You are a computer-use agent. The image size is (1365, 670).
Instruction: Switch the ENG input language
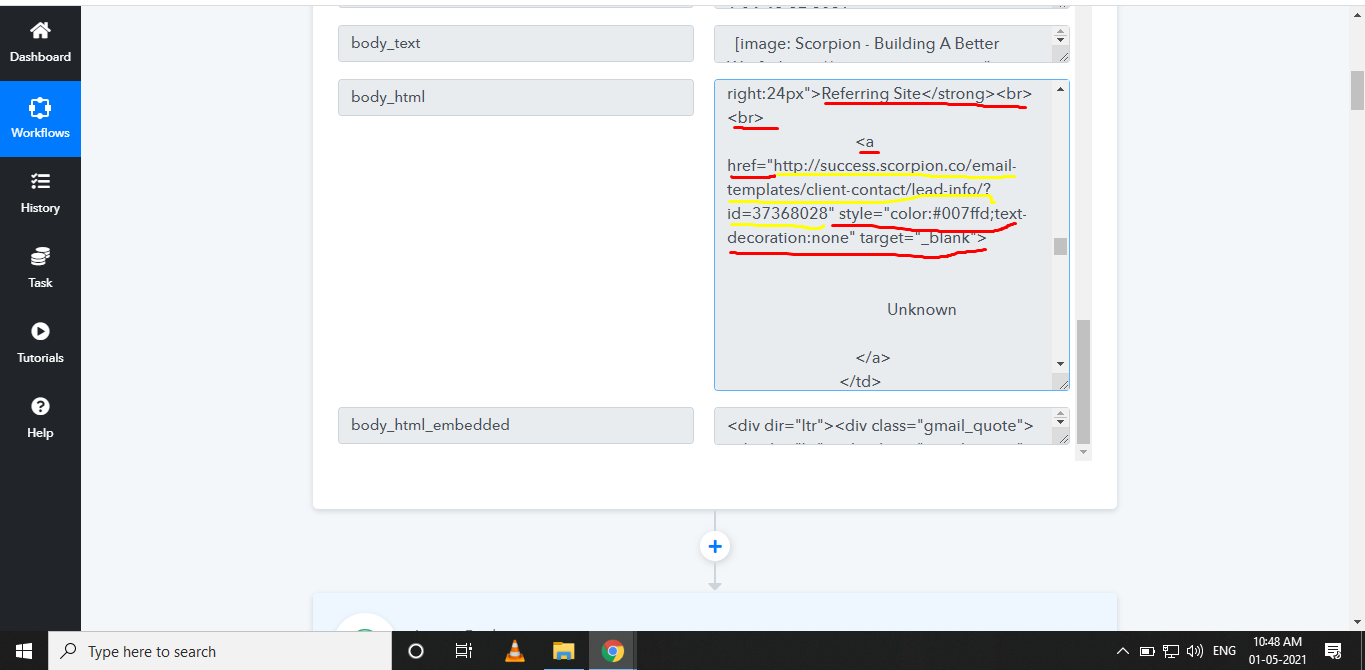click(1224, 651)
